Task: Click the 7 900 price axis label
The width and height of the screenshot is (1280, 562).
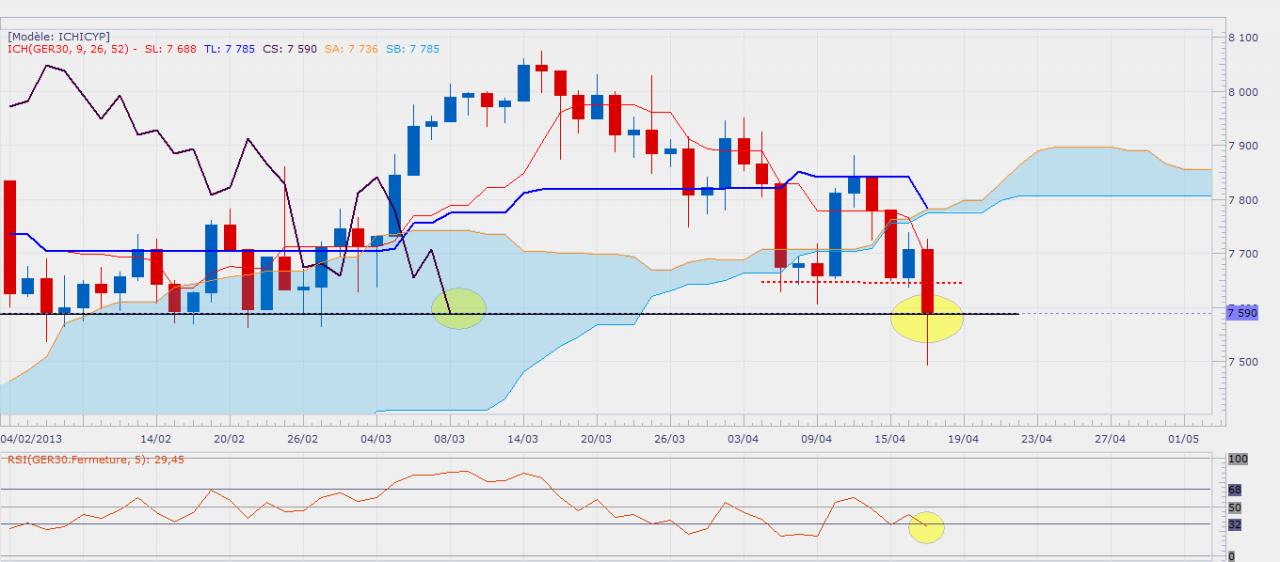Action: (x=1243, y=146)
